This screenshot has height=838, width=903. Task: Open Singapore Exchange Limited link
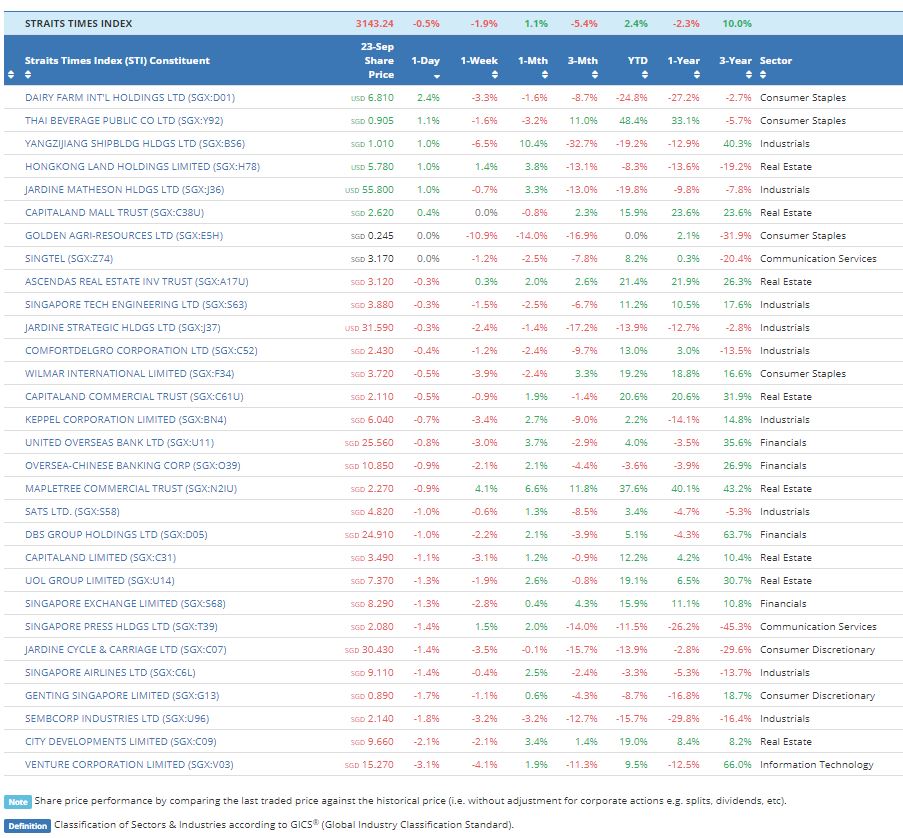125,604
